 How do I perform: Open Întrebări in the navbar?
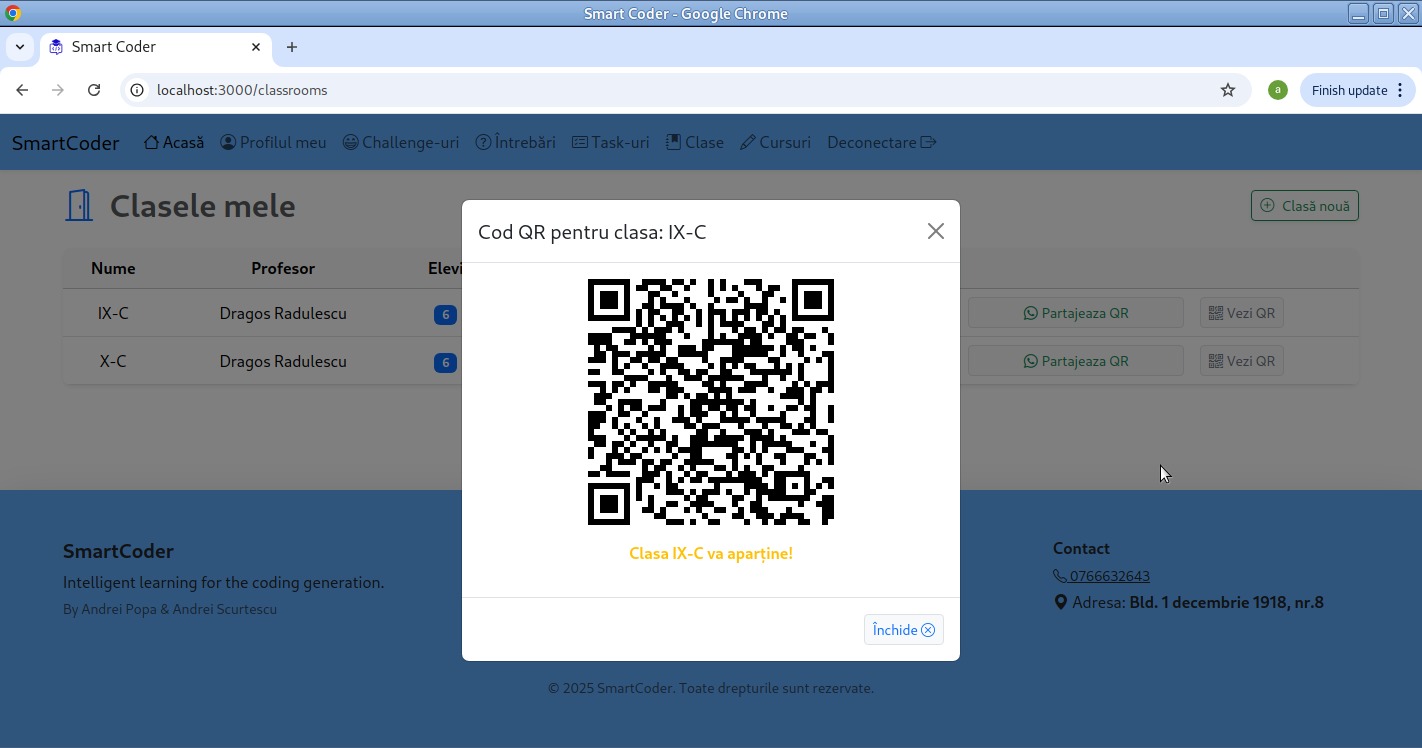[515, 143]
